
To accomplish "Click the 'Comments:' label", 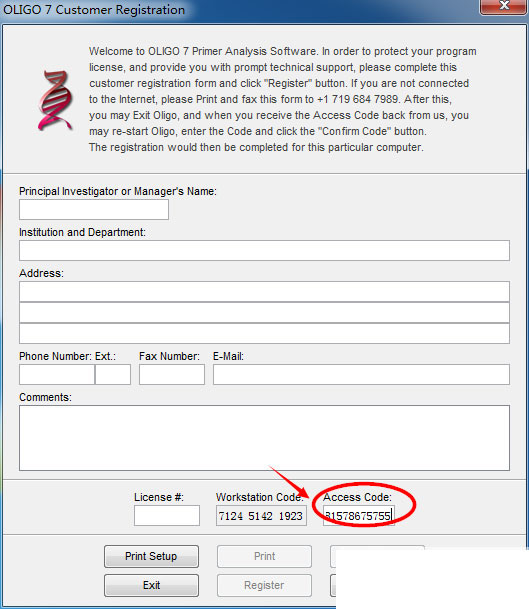I will click(45, 397).
